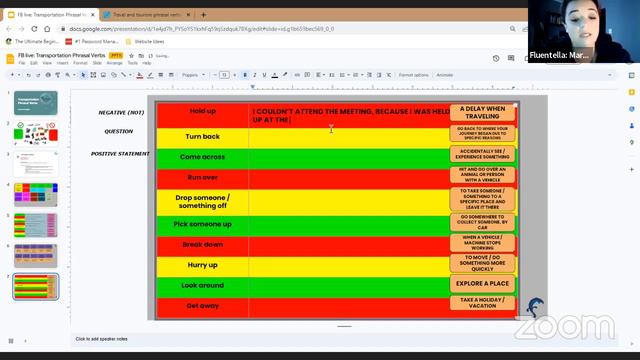
Task: Click the Decrease indent icon
Action: [x=369, y=75]
